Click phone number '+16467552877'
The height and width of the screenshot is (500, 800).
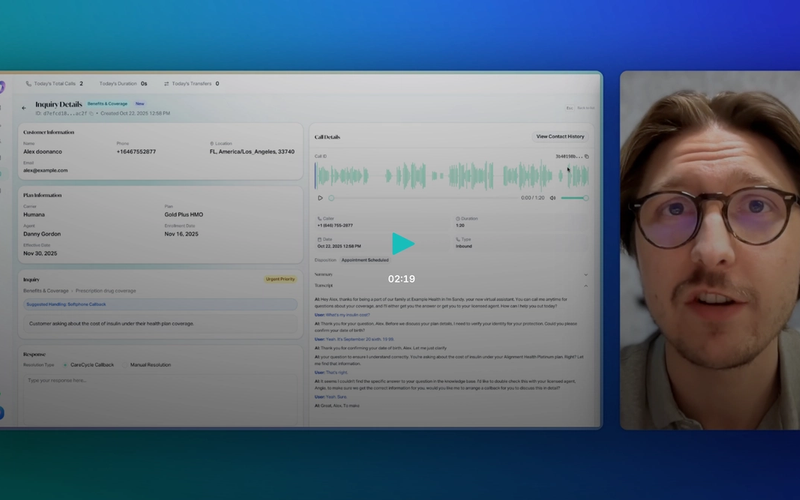(136, 152)
